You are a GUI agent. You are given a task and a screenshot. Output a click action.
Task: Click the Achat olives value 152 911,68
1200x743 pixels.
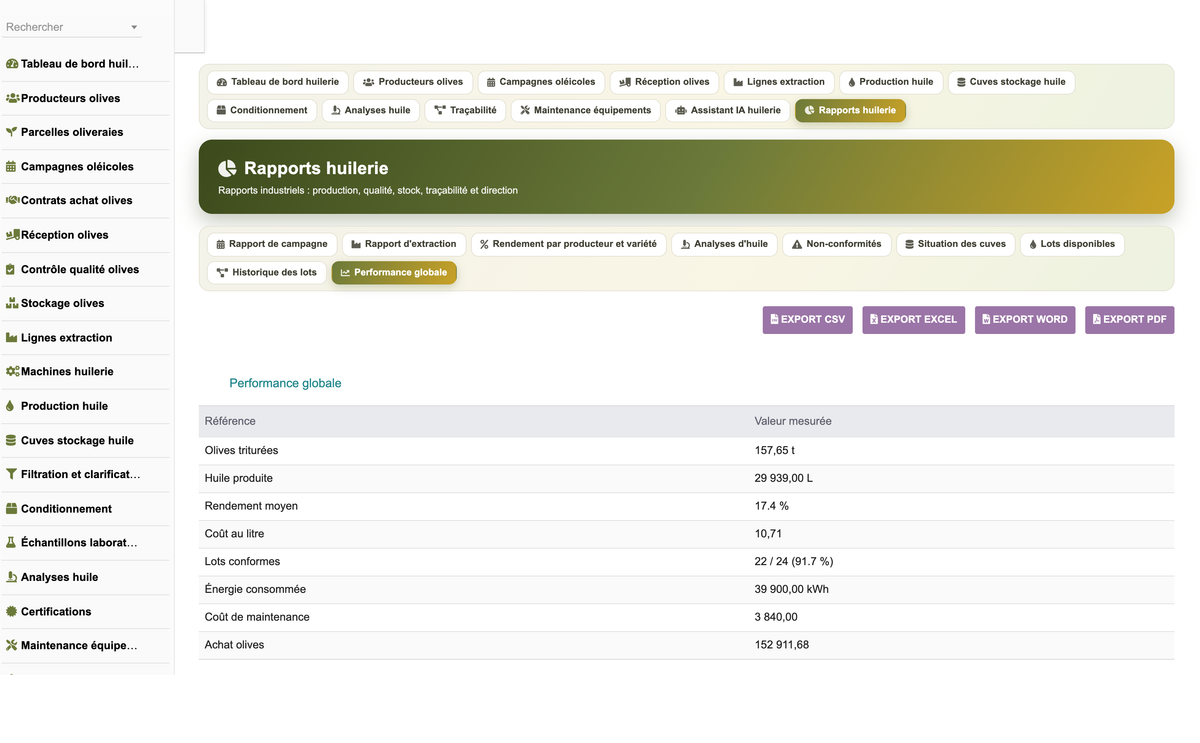coord(782,645)
